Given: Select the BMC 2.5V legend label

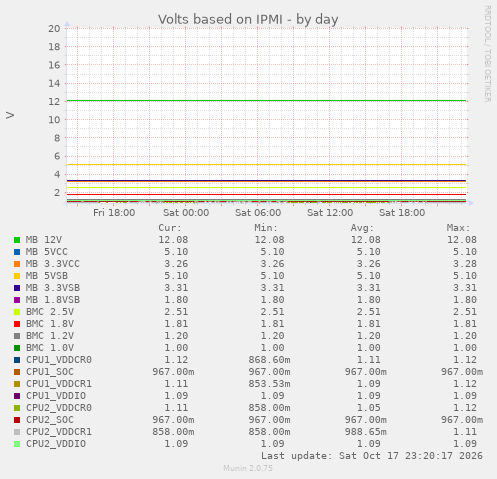Looking at the screenshot, I should pyautogui.click(x=50, y=312).
